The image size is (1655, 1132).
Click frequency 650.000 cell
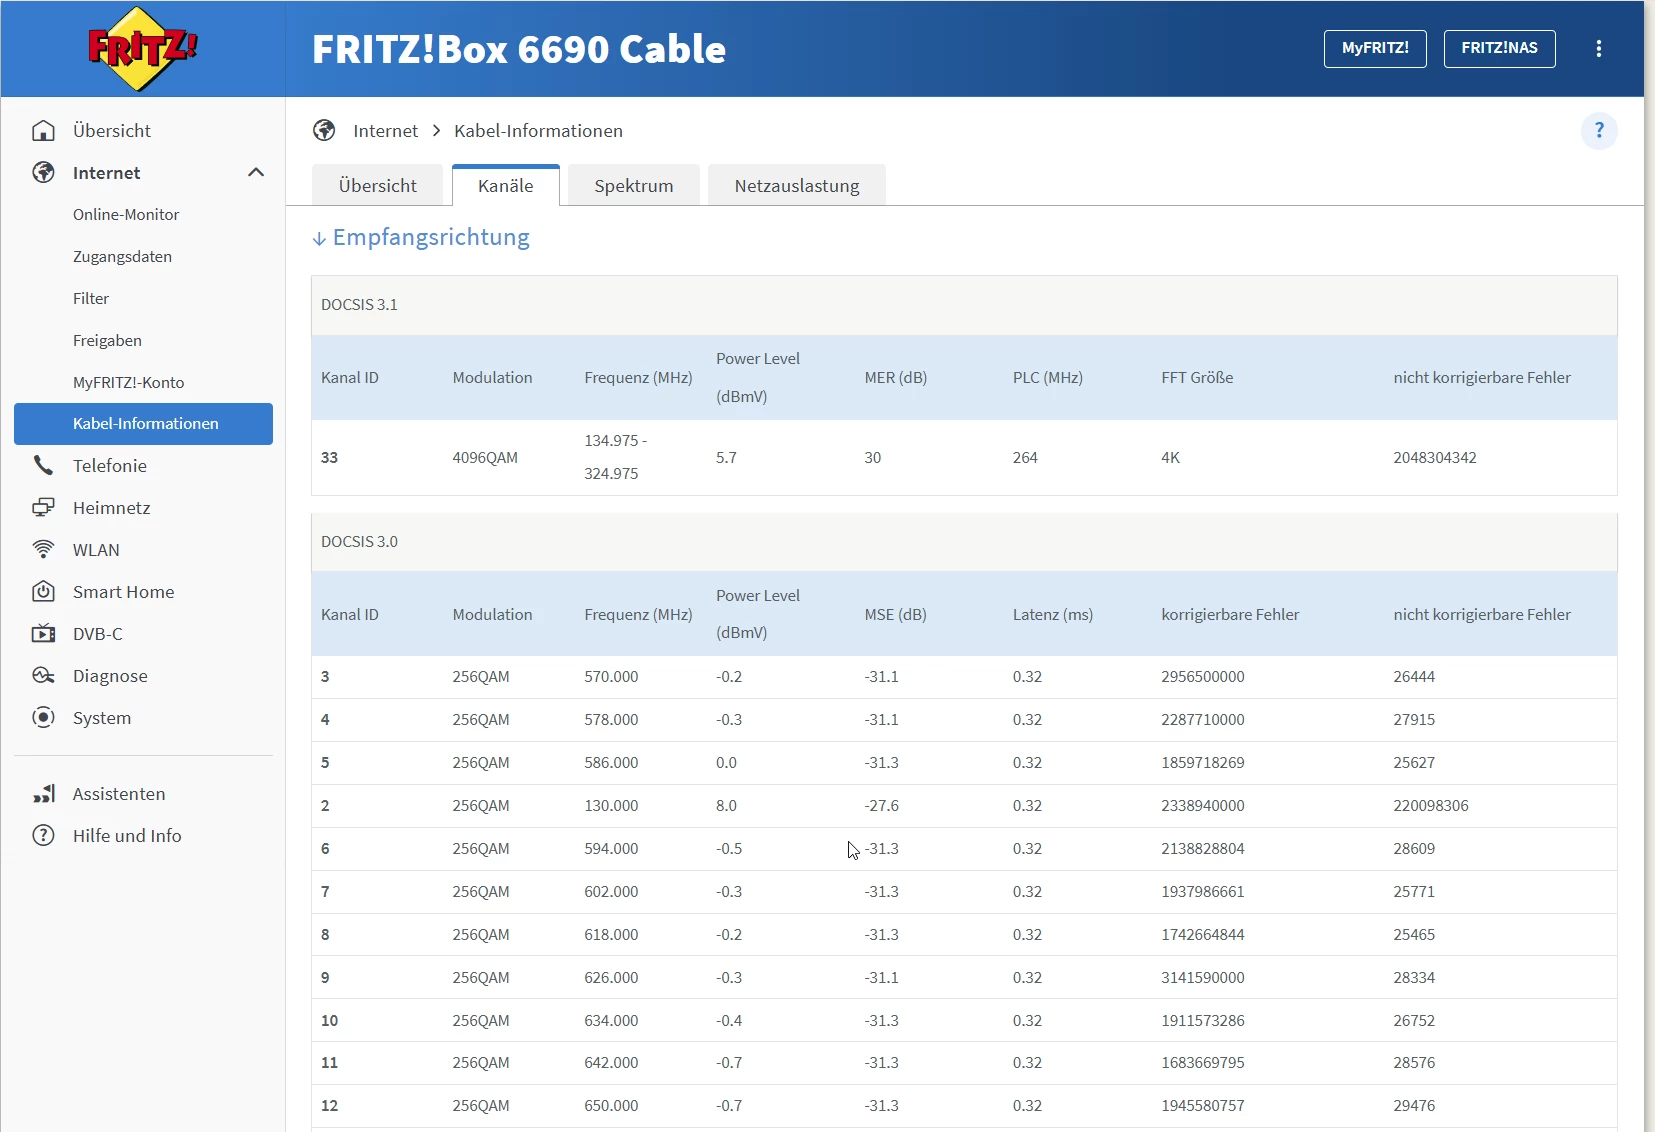tap(611, 1106)
